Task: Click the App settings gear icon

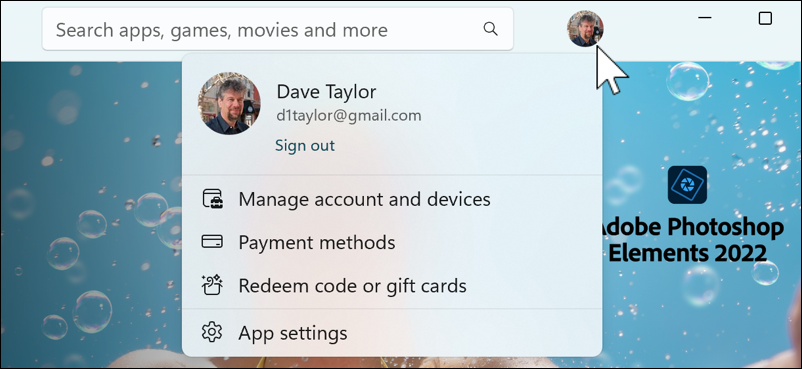Action: 212,333
